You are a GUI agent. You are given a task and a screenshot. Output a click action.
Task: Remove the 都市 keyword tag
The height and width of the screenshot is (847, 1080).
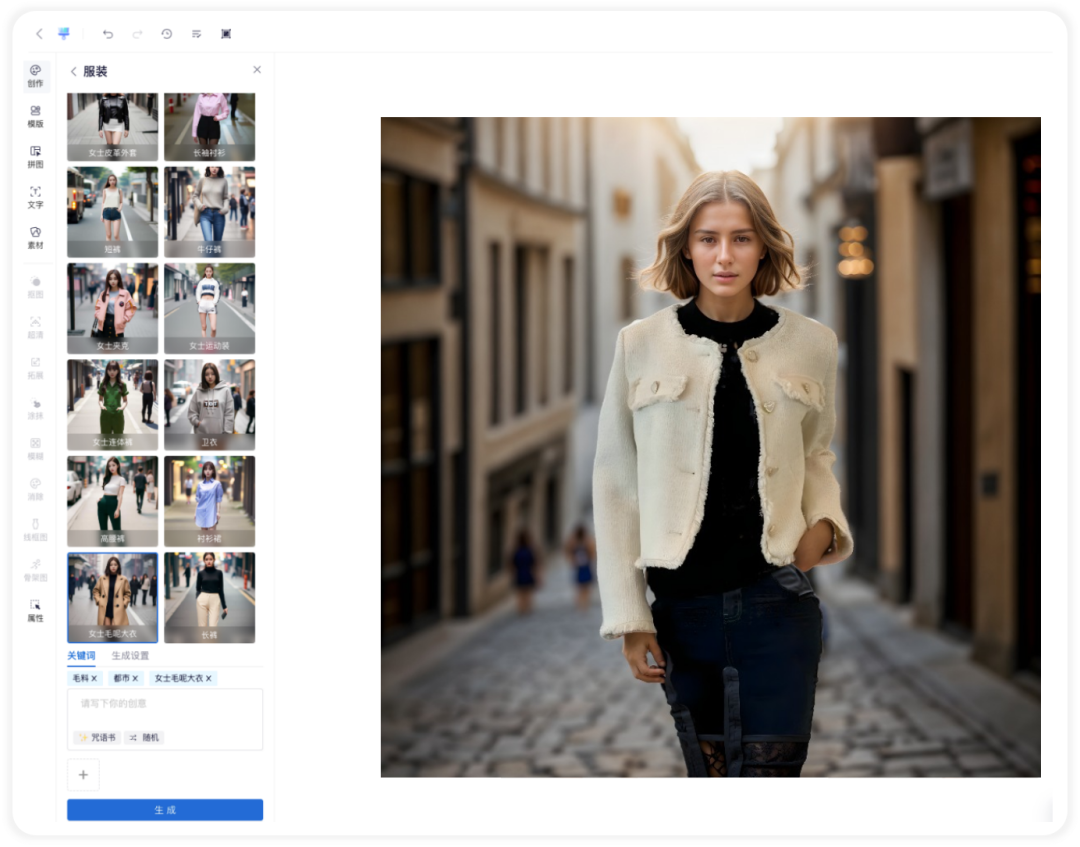point(135,678)
